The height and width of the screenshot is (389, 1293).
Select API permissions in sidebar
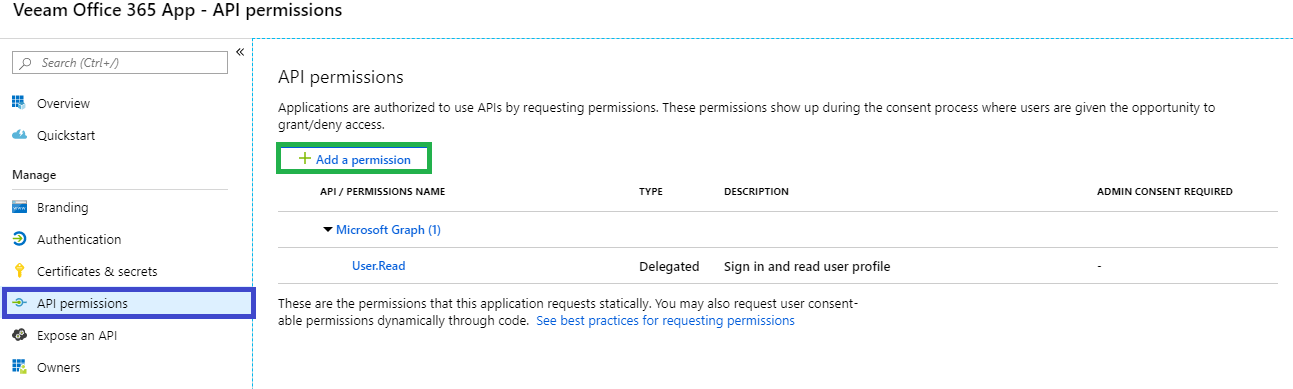(x=129, y=303)
